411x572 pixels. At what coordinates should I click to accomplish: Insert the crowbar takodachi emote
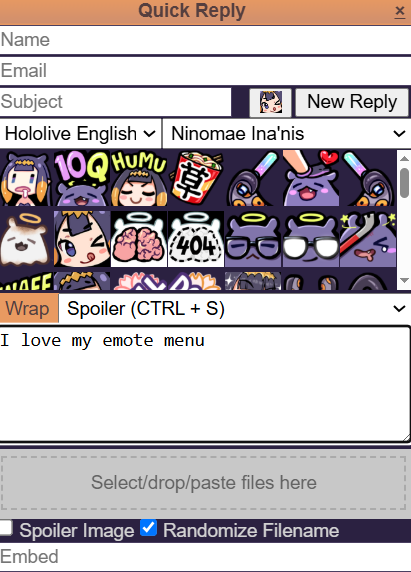[x=368, y=239]
